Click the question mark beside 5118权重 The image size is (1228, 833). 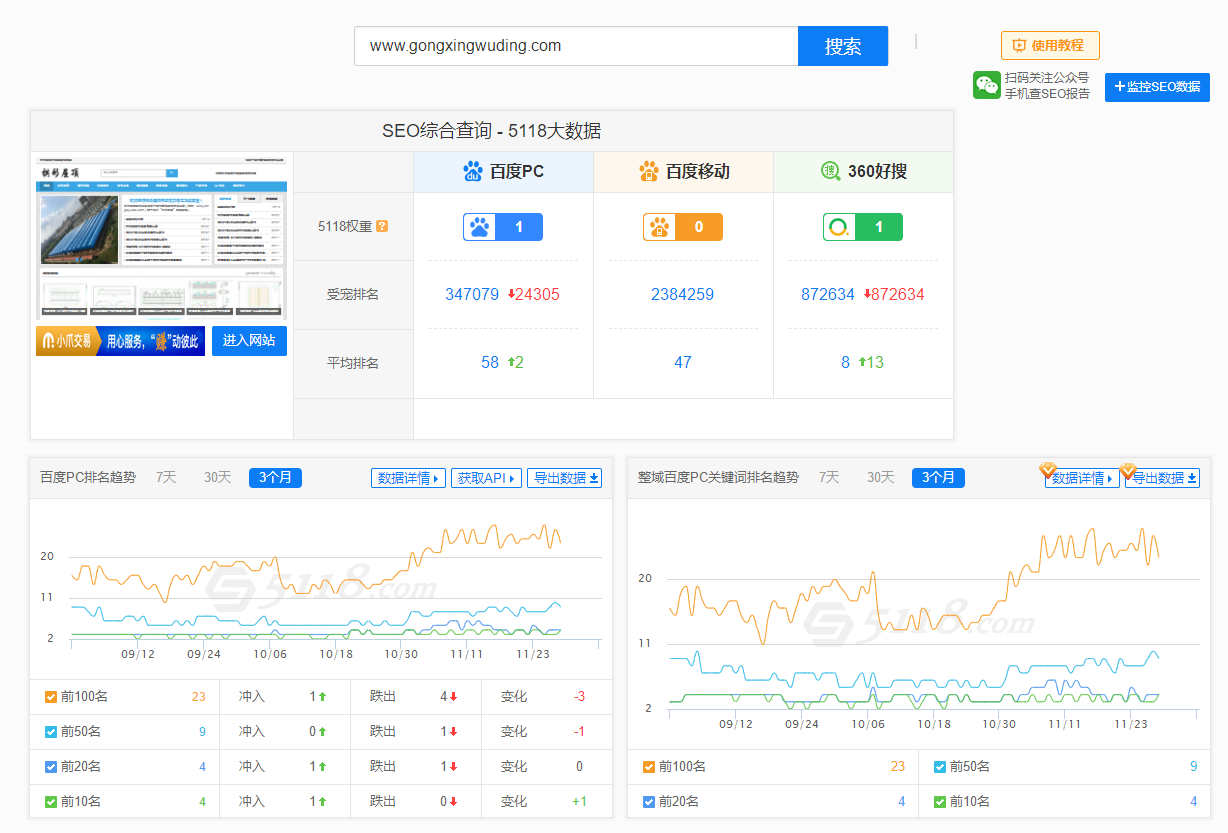click(x=381, y=226)
